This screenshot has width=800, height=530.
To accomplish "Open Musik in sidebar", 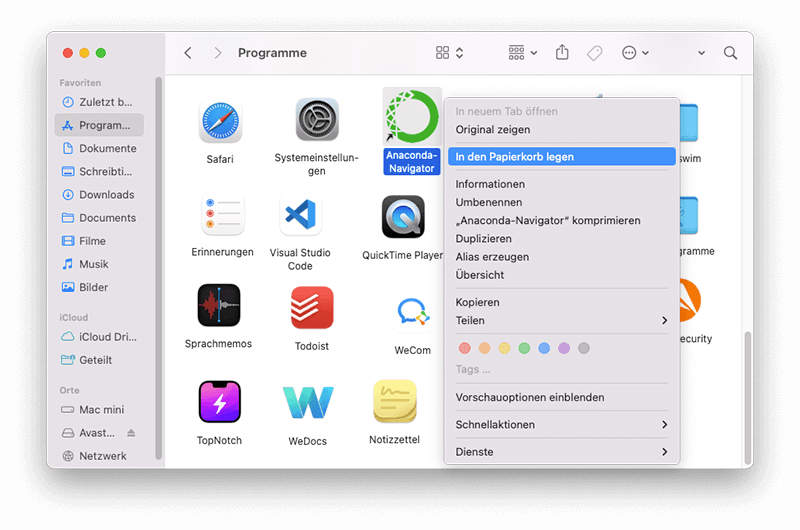I will [99, 264].
